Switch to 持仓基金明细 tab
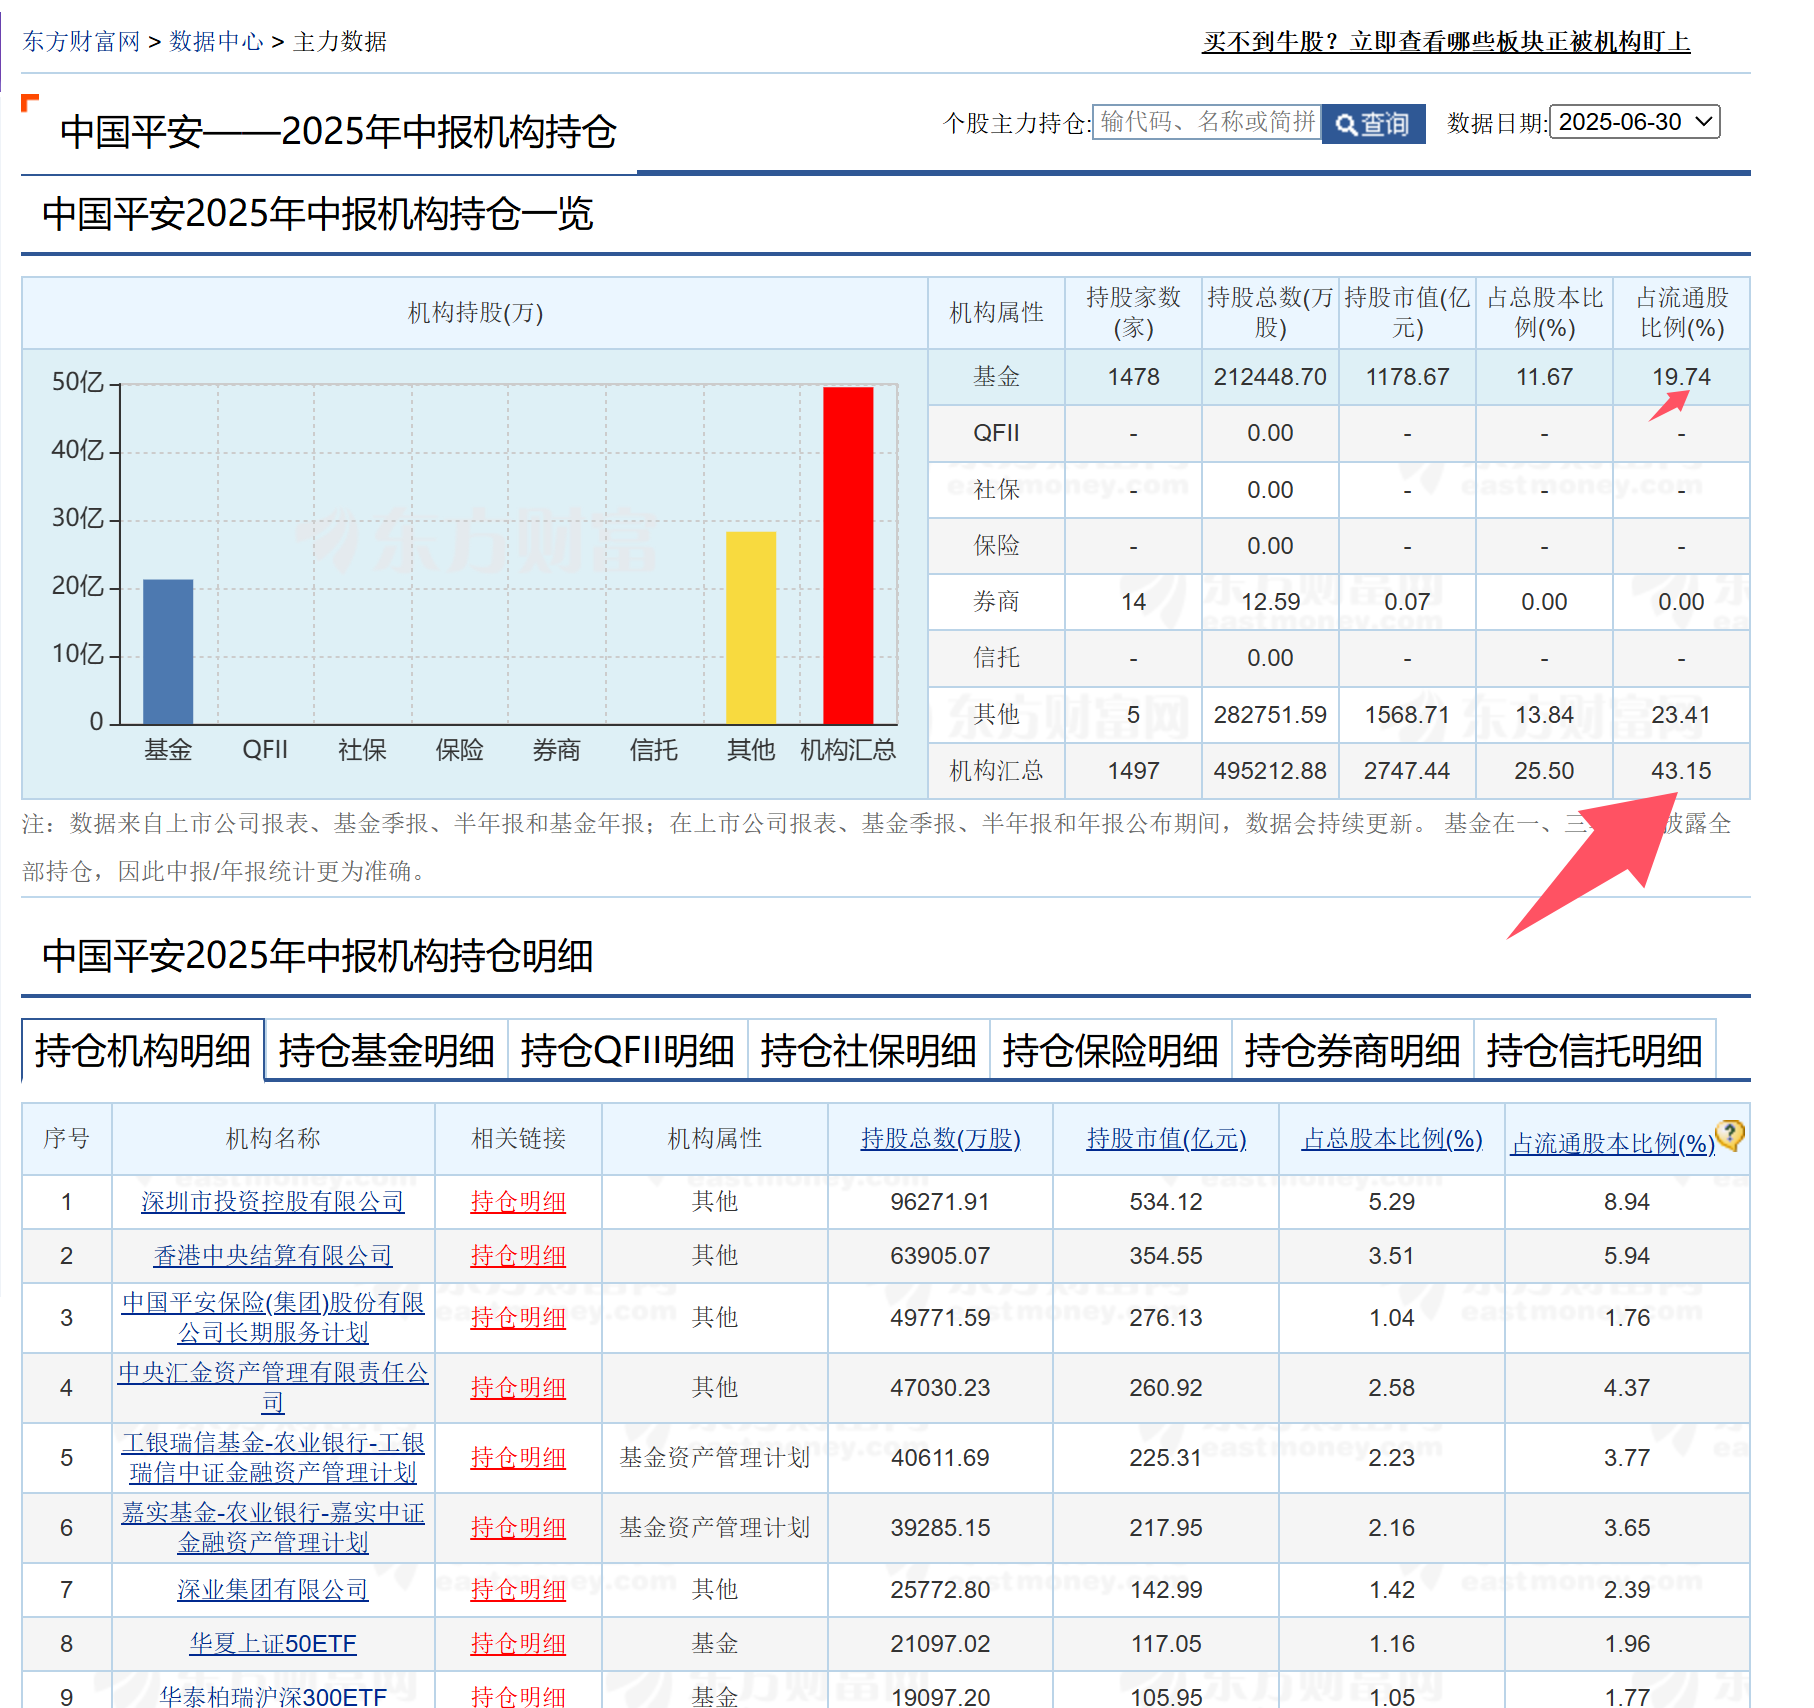Image resolution: width=1814 pixels, height=1708 pixels. tap(386, 1050)
